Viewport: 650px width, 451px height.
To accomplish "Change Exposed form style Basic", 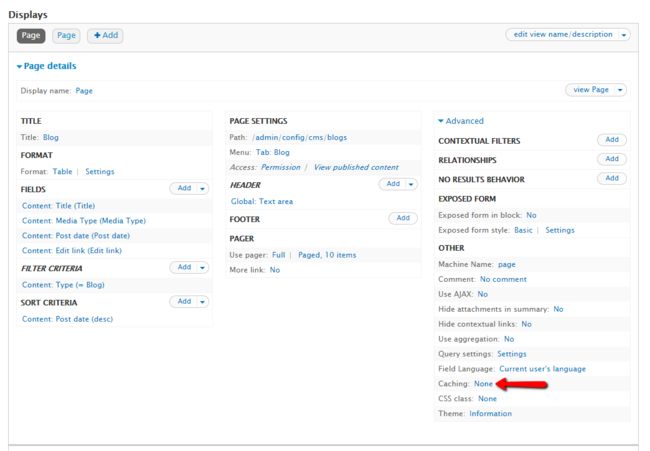I will pos(523,230).
